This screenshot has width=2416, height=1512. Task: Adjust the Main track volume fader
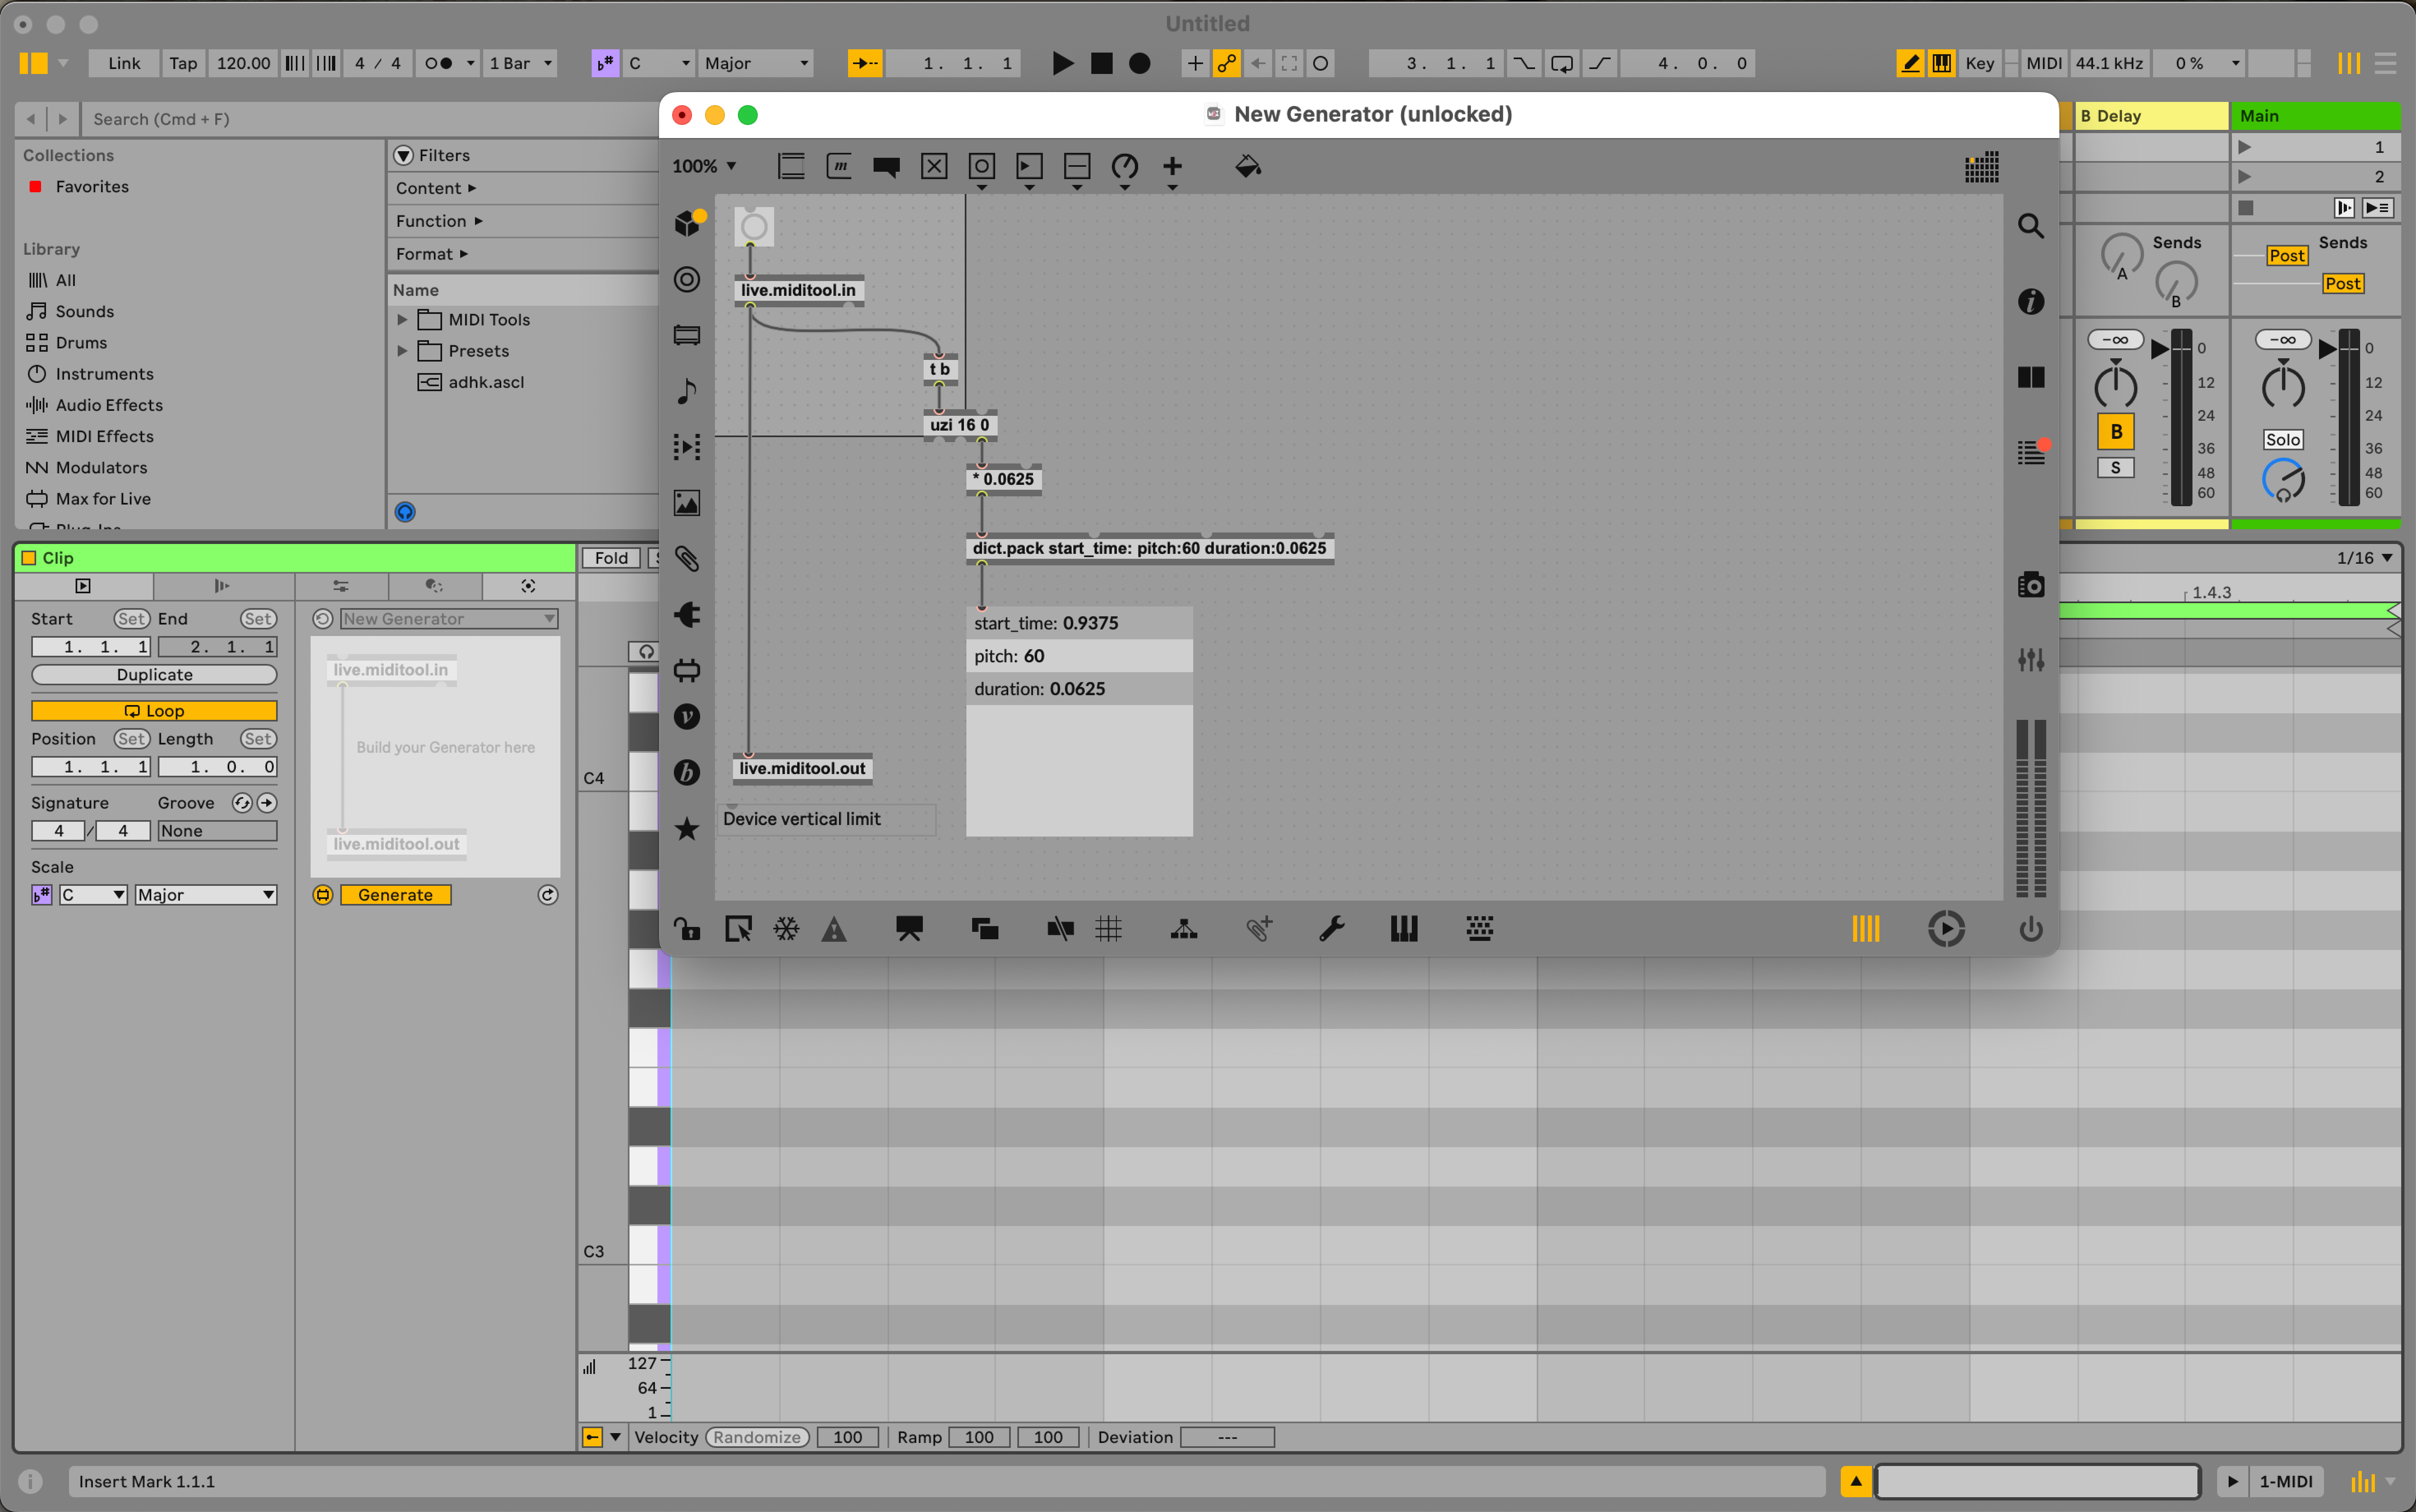2329,348
